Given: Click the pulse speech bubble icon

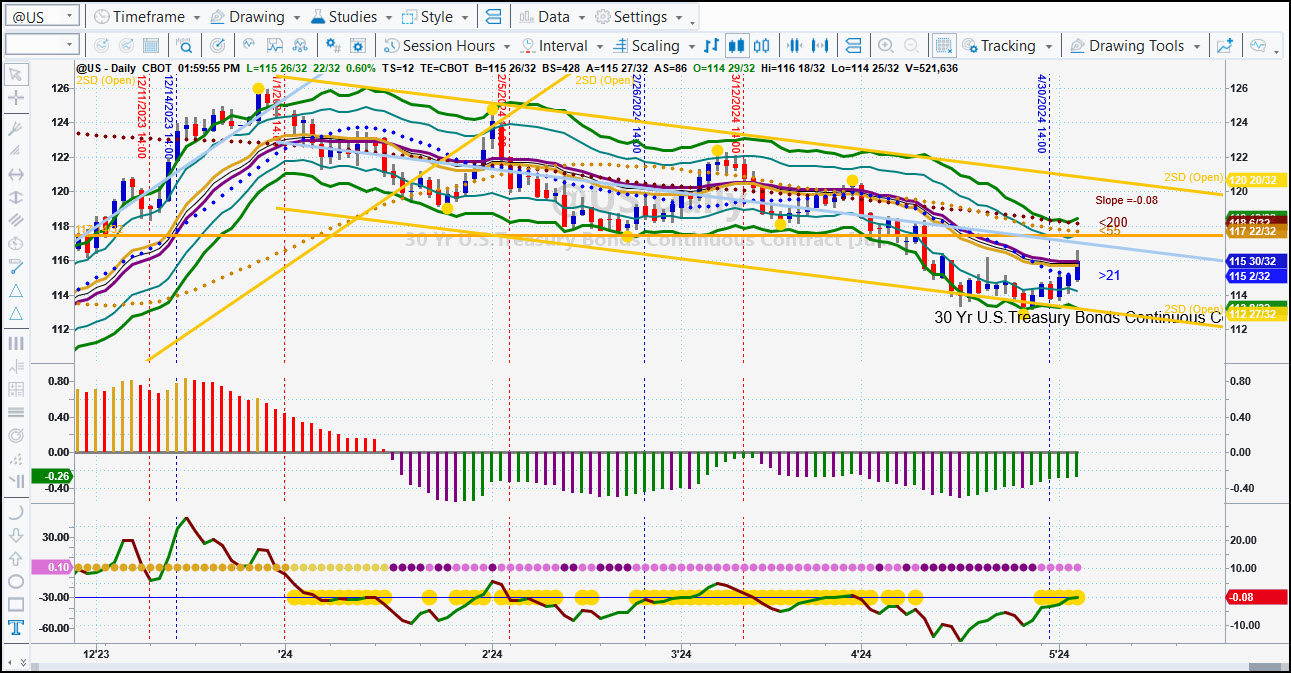Looking at the screenshot, I should 1257,46.
